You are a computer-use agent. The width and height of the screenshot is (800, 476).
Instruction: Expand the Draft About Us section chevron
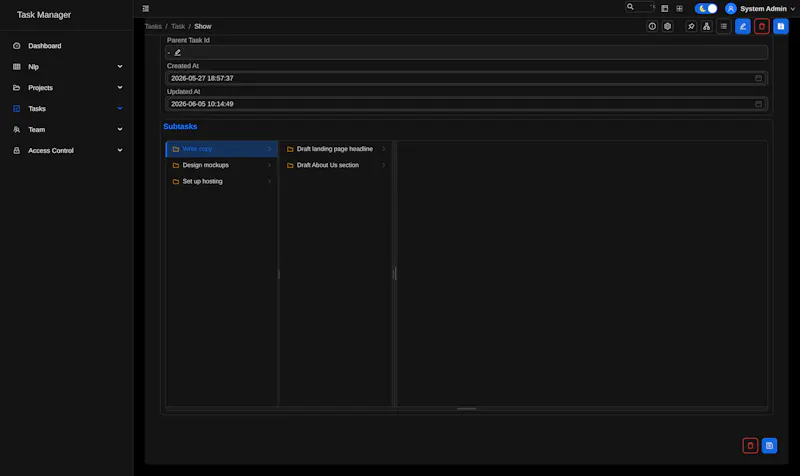click(384, 165)
